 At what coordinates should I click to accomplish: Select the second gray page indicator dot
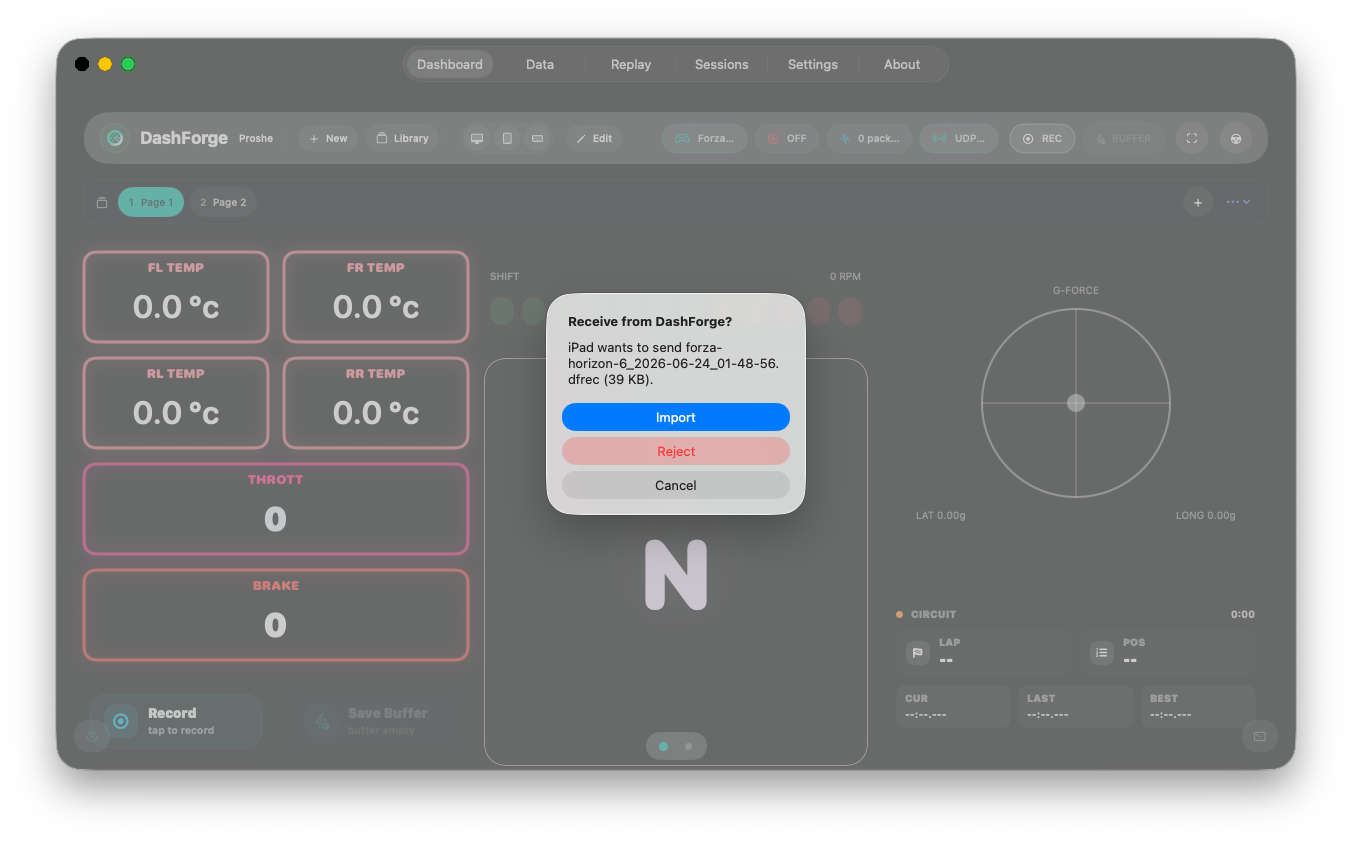(x=688, y=746)
